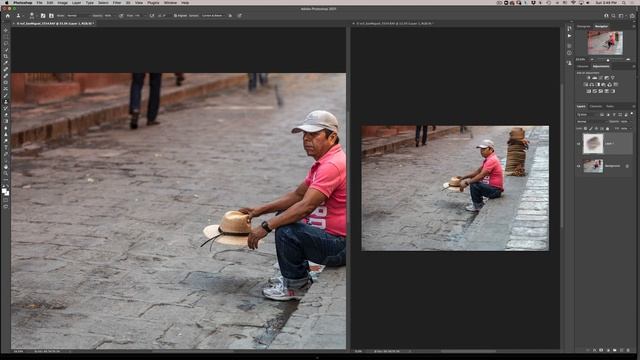Toggle lock transparent pixels
This screenshot has height=360, width=640.
pyautogui.click(x=586, y=129)
